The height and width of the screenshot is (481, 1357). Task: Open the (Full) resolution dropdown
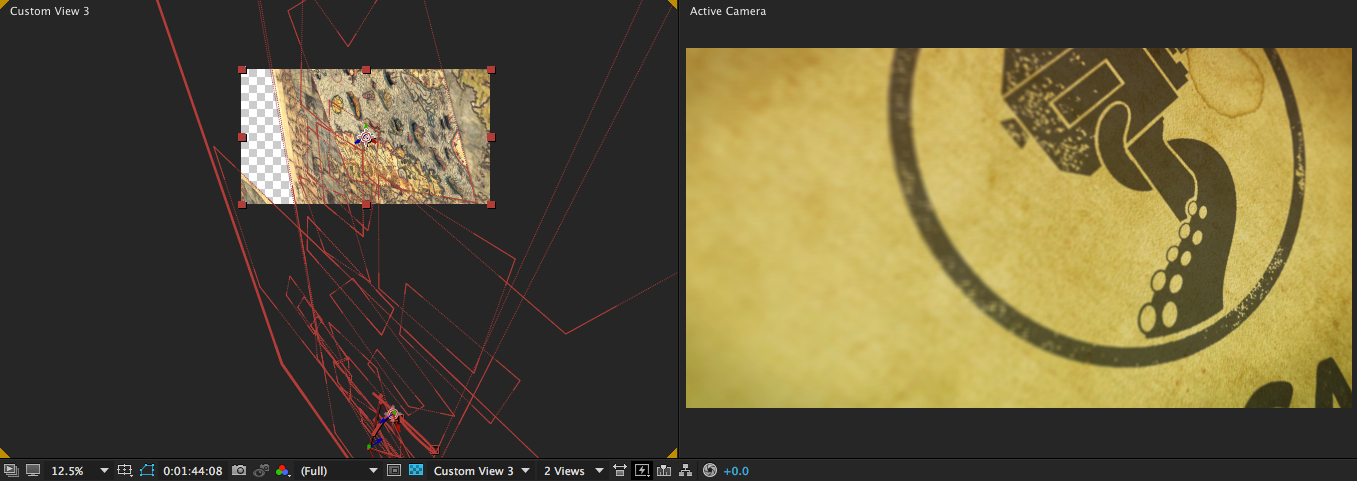coord(339,471)
